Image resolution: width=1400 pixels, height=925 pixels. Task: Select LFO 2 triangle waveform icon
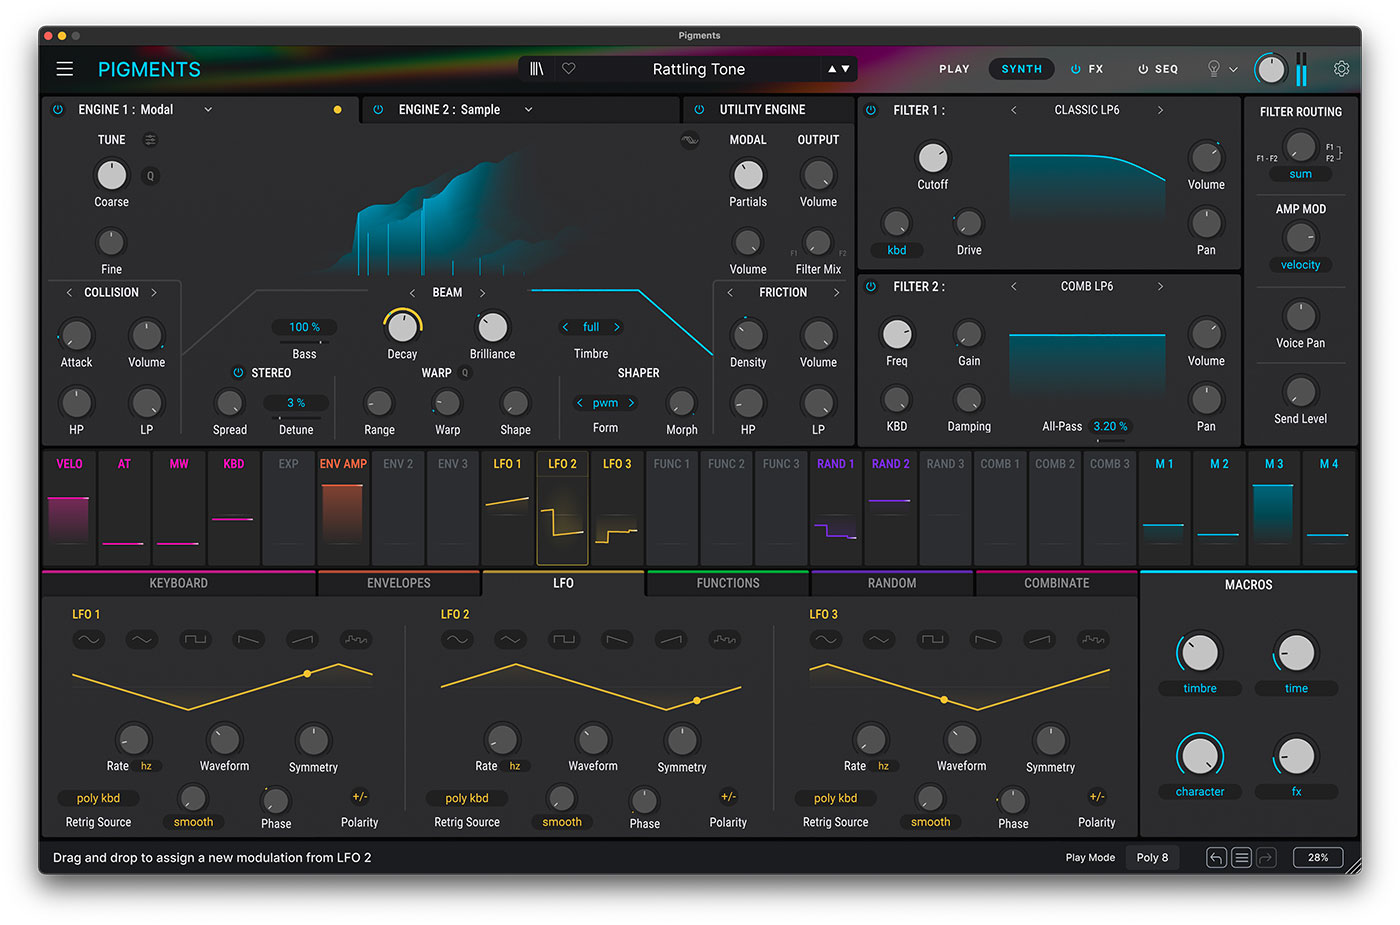click(510, 640)
